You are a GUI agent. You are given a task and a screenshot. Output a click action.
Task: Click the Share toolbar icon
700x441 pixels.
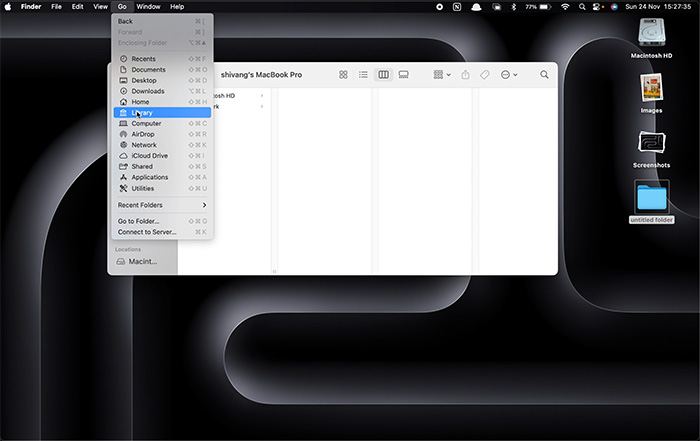pos(465,75)
